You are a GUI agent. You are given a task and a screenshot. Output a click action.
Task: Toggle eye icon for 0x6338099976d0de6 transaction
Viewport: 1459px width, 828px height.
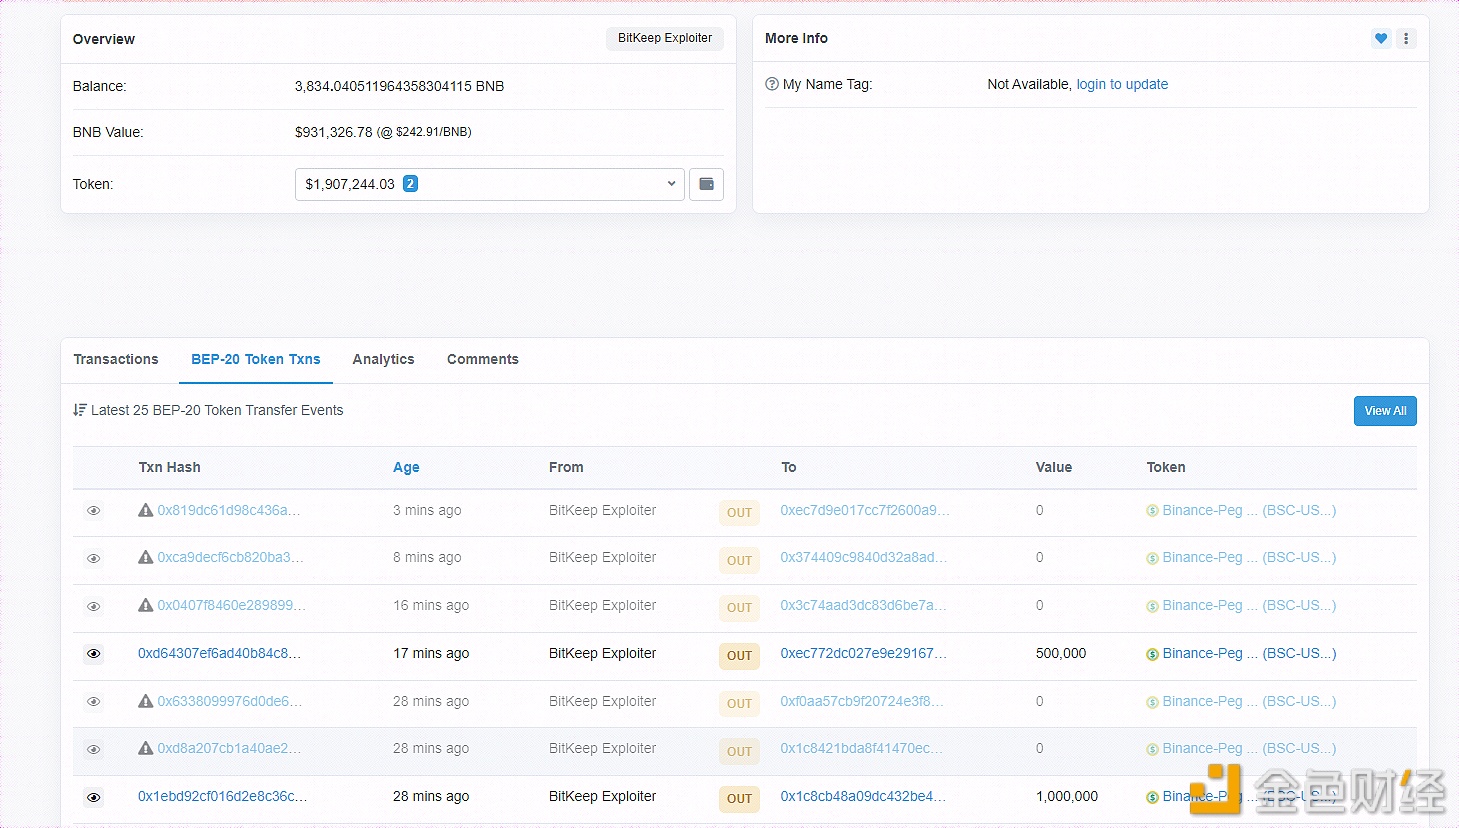tap(93, 702)
